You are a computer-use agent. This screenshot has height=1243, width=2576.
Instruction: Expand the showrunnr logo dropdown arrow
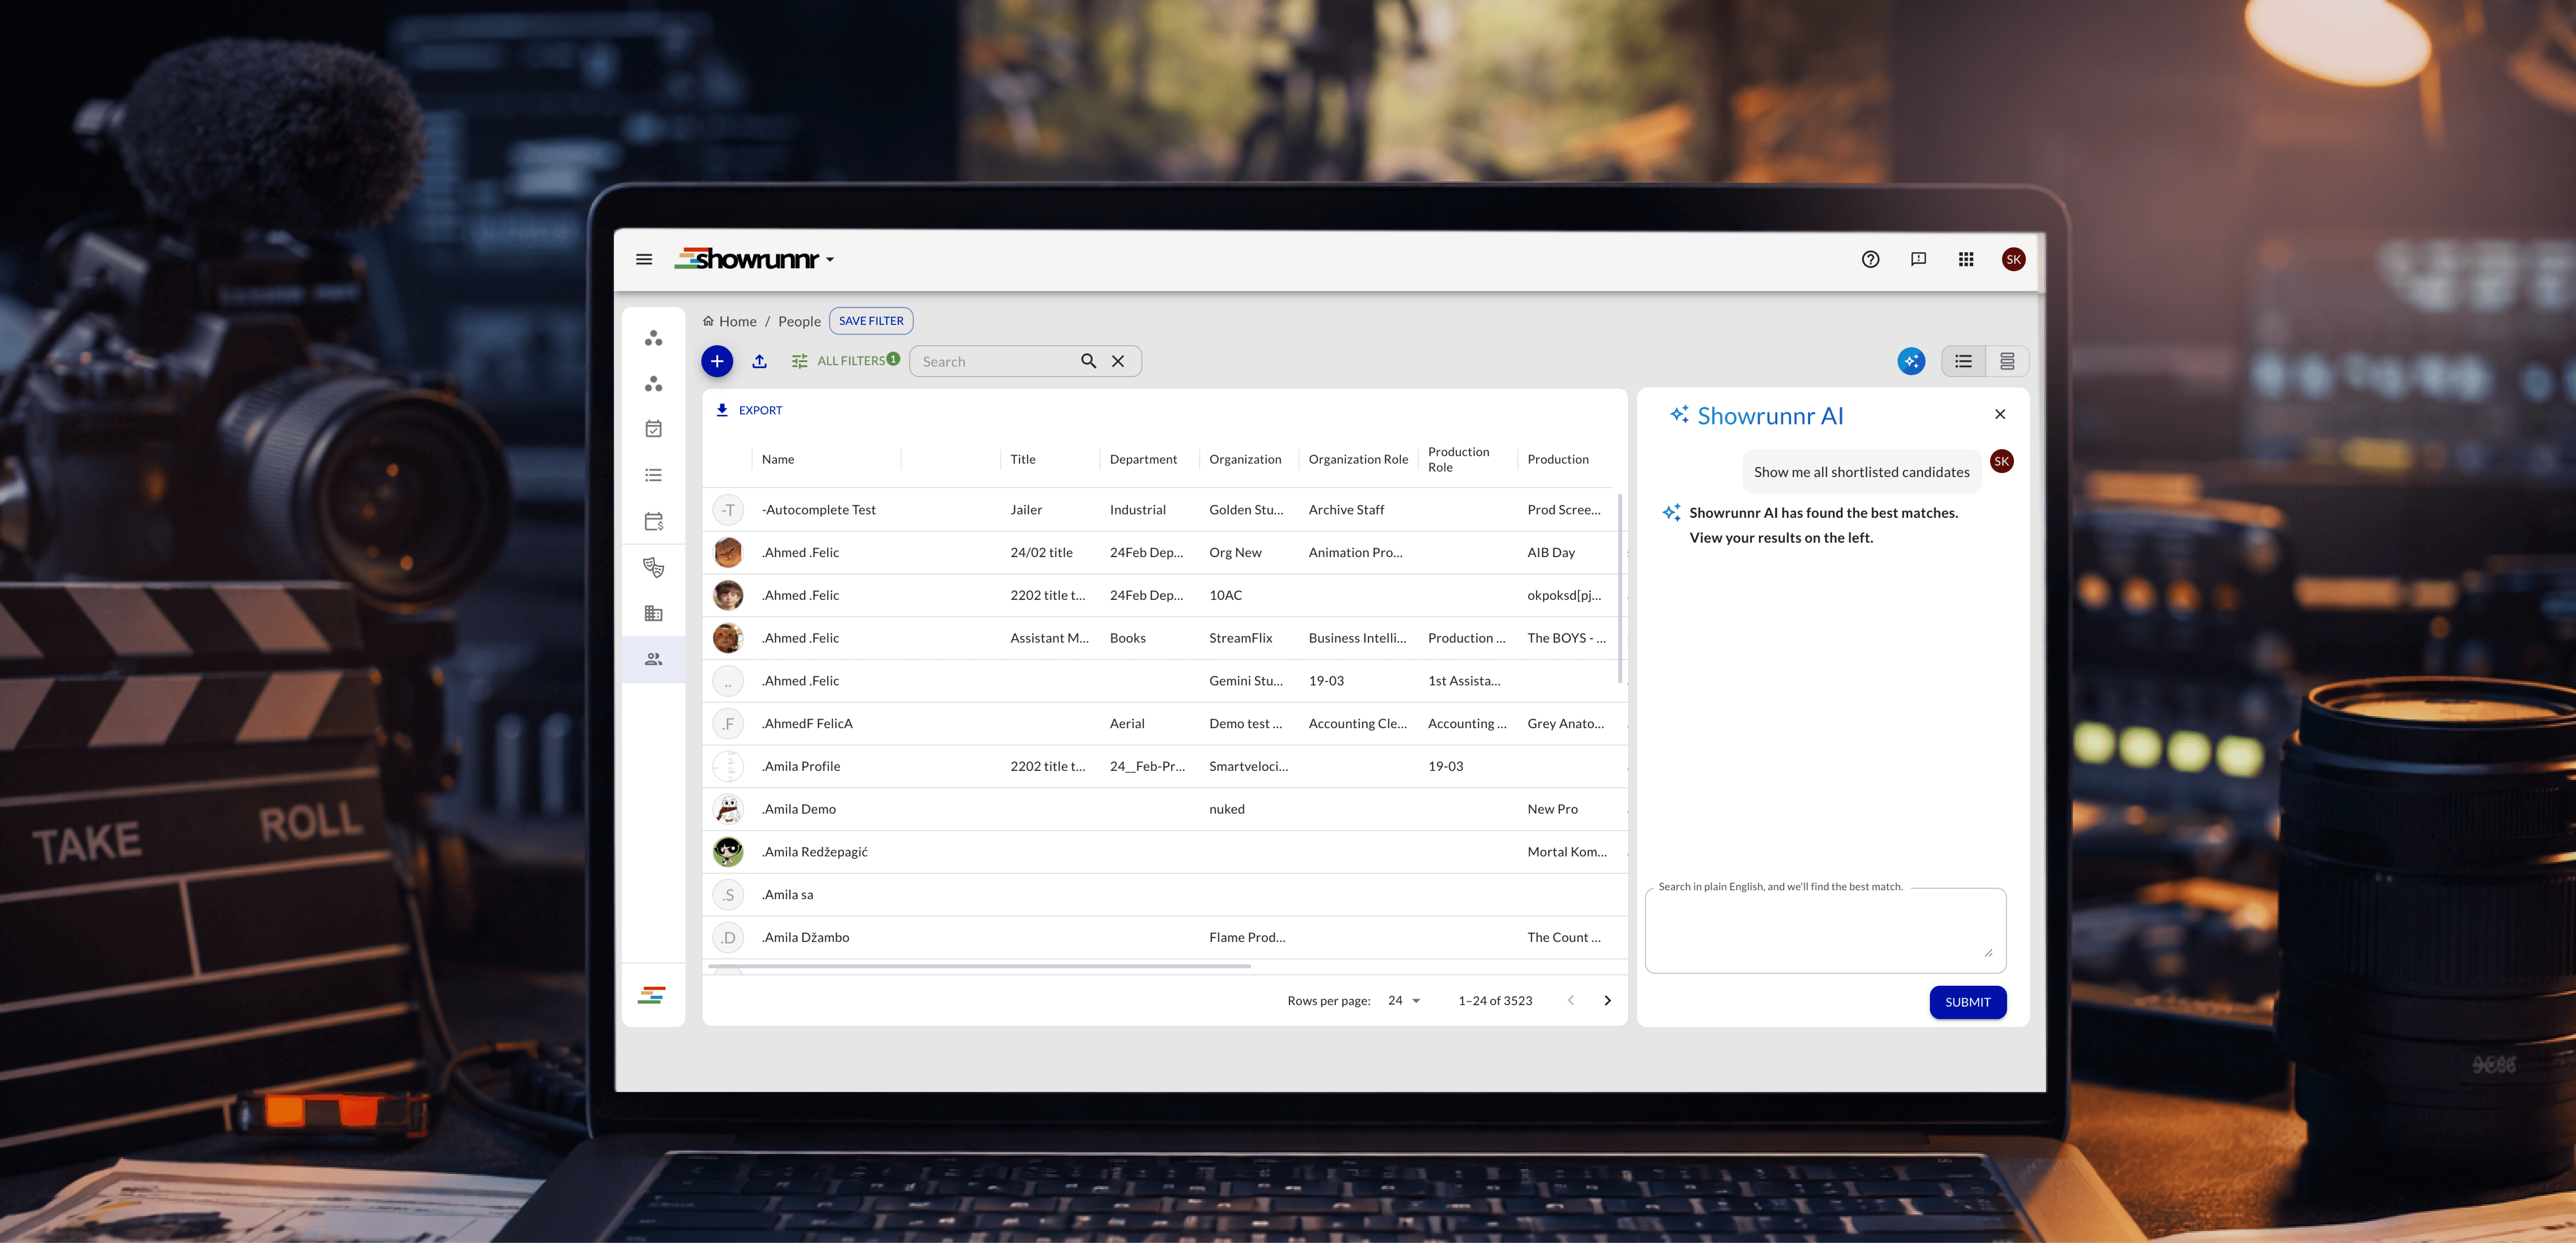pyautogui.click(x=830, y=261)
